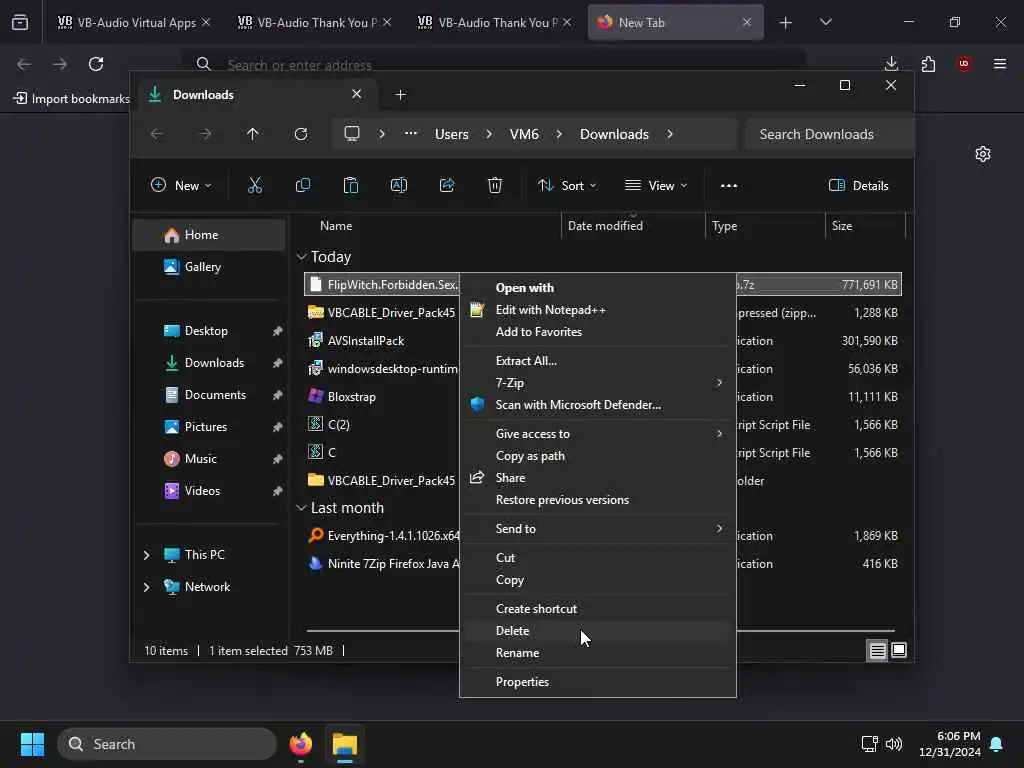Toggle the Details pane button
Viewport: 1024px width, 768px height.
click(858, 185)
